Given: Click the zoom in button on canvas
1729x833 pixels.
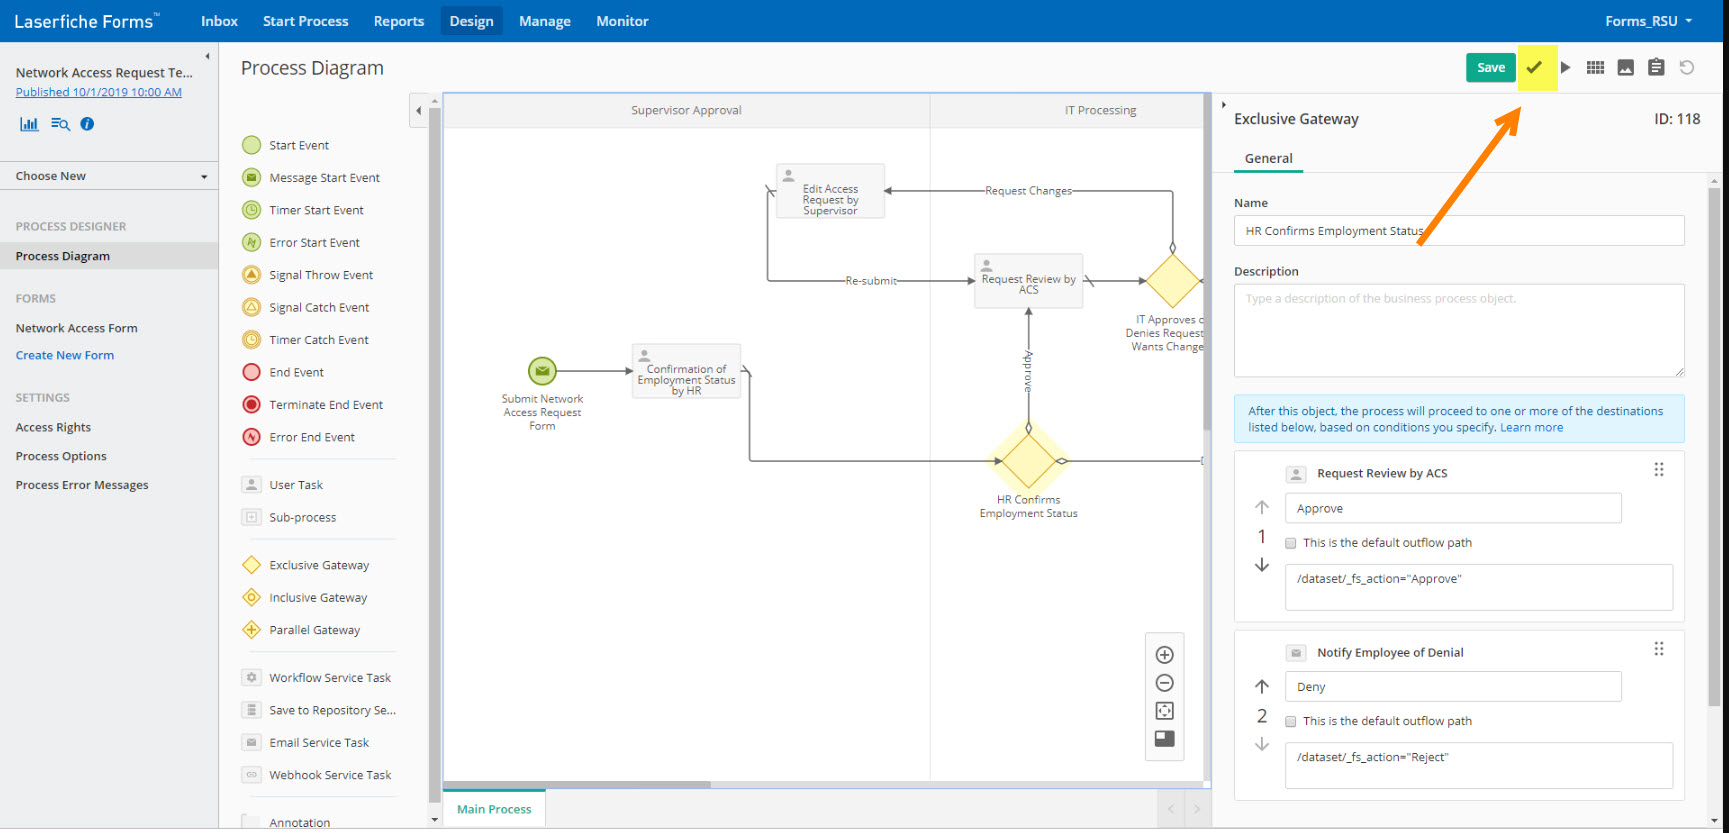Looking at the screenshot, I should click(x=1164, y=655).
